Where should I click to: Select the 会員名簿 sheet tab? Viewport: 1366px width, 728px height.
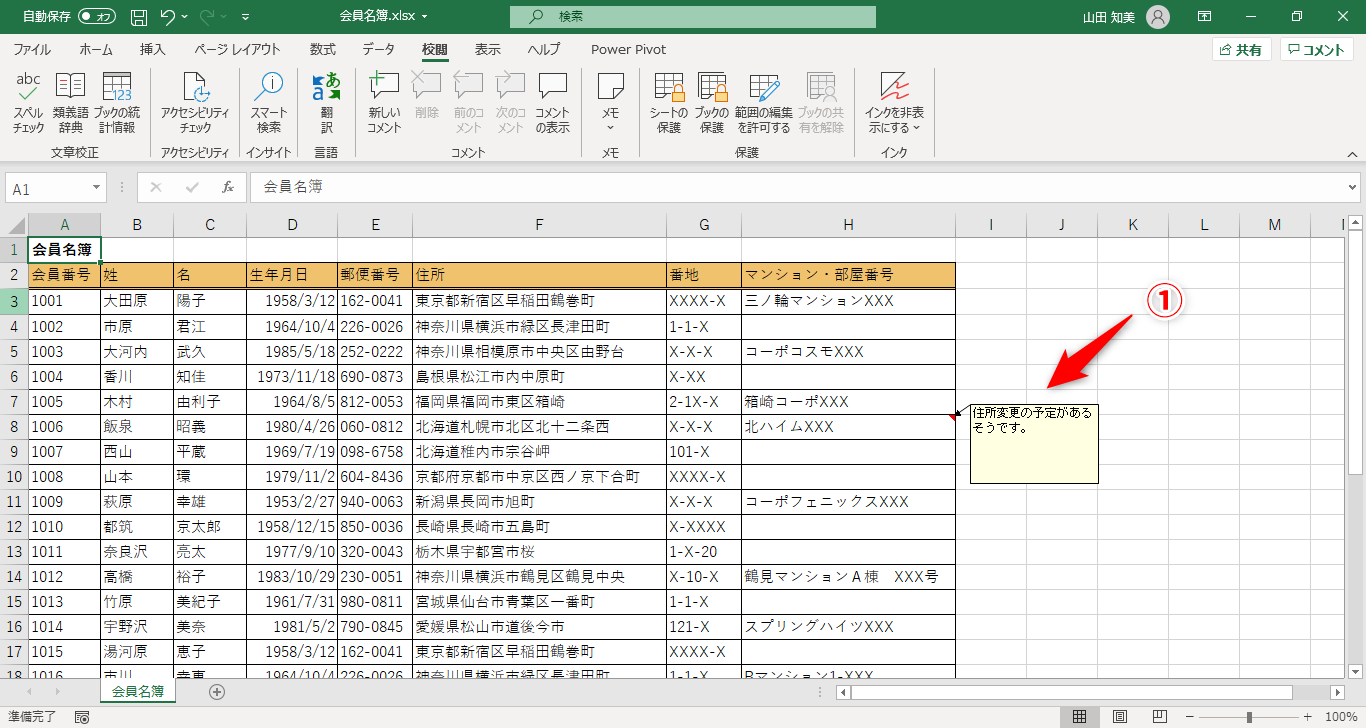coord(138,691)
